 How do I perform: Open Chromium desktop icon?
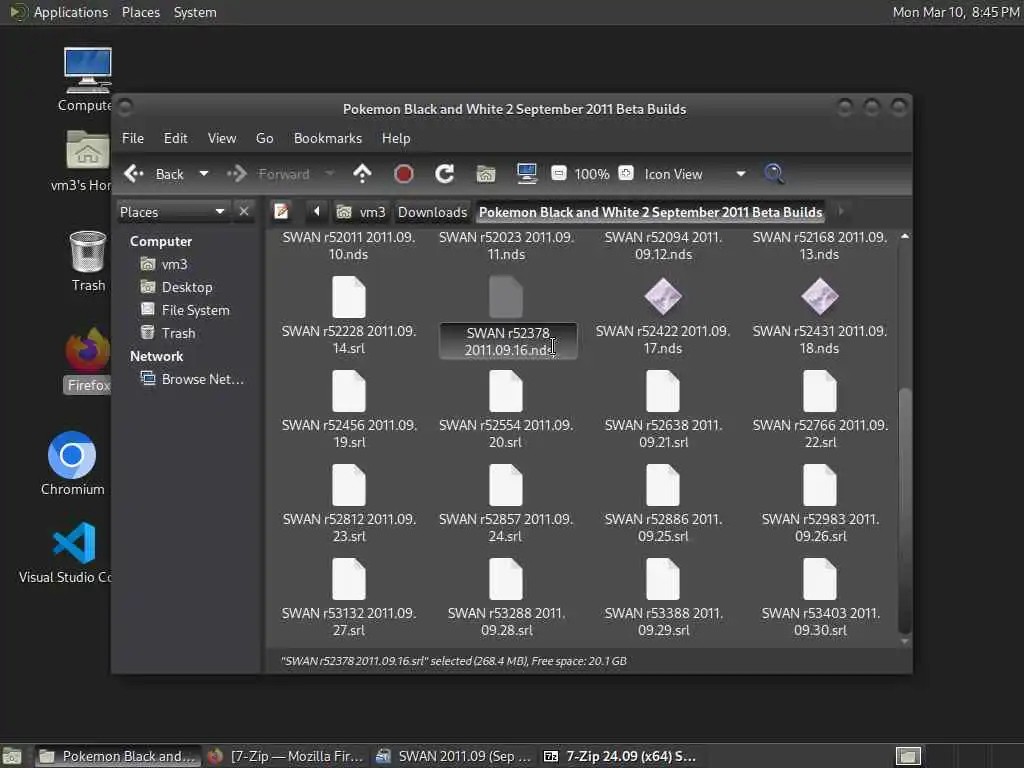pos(72,463)
